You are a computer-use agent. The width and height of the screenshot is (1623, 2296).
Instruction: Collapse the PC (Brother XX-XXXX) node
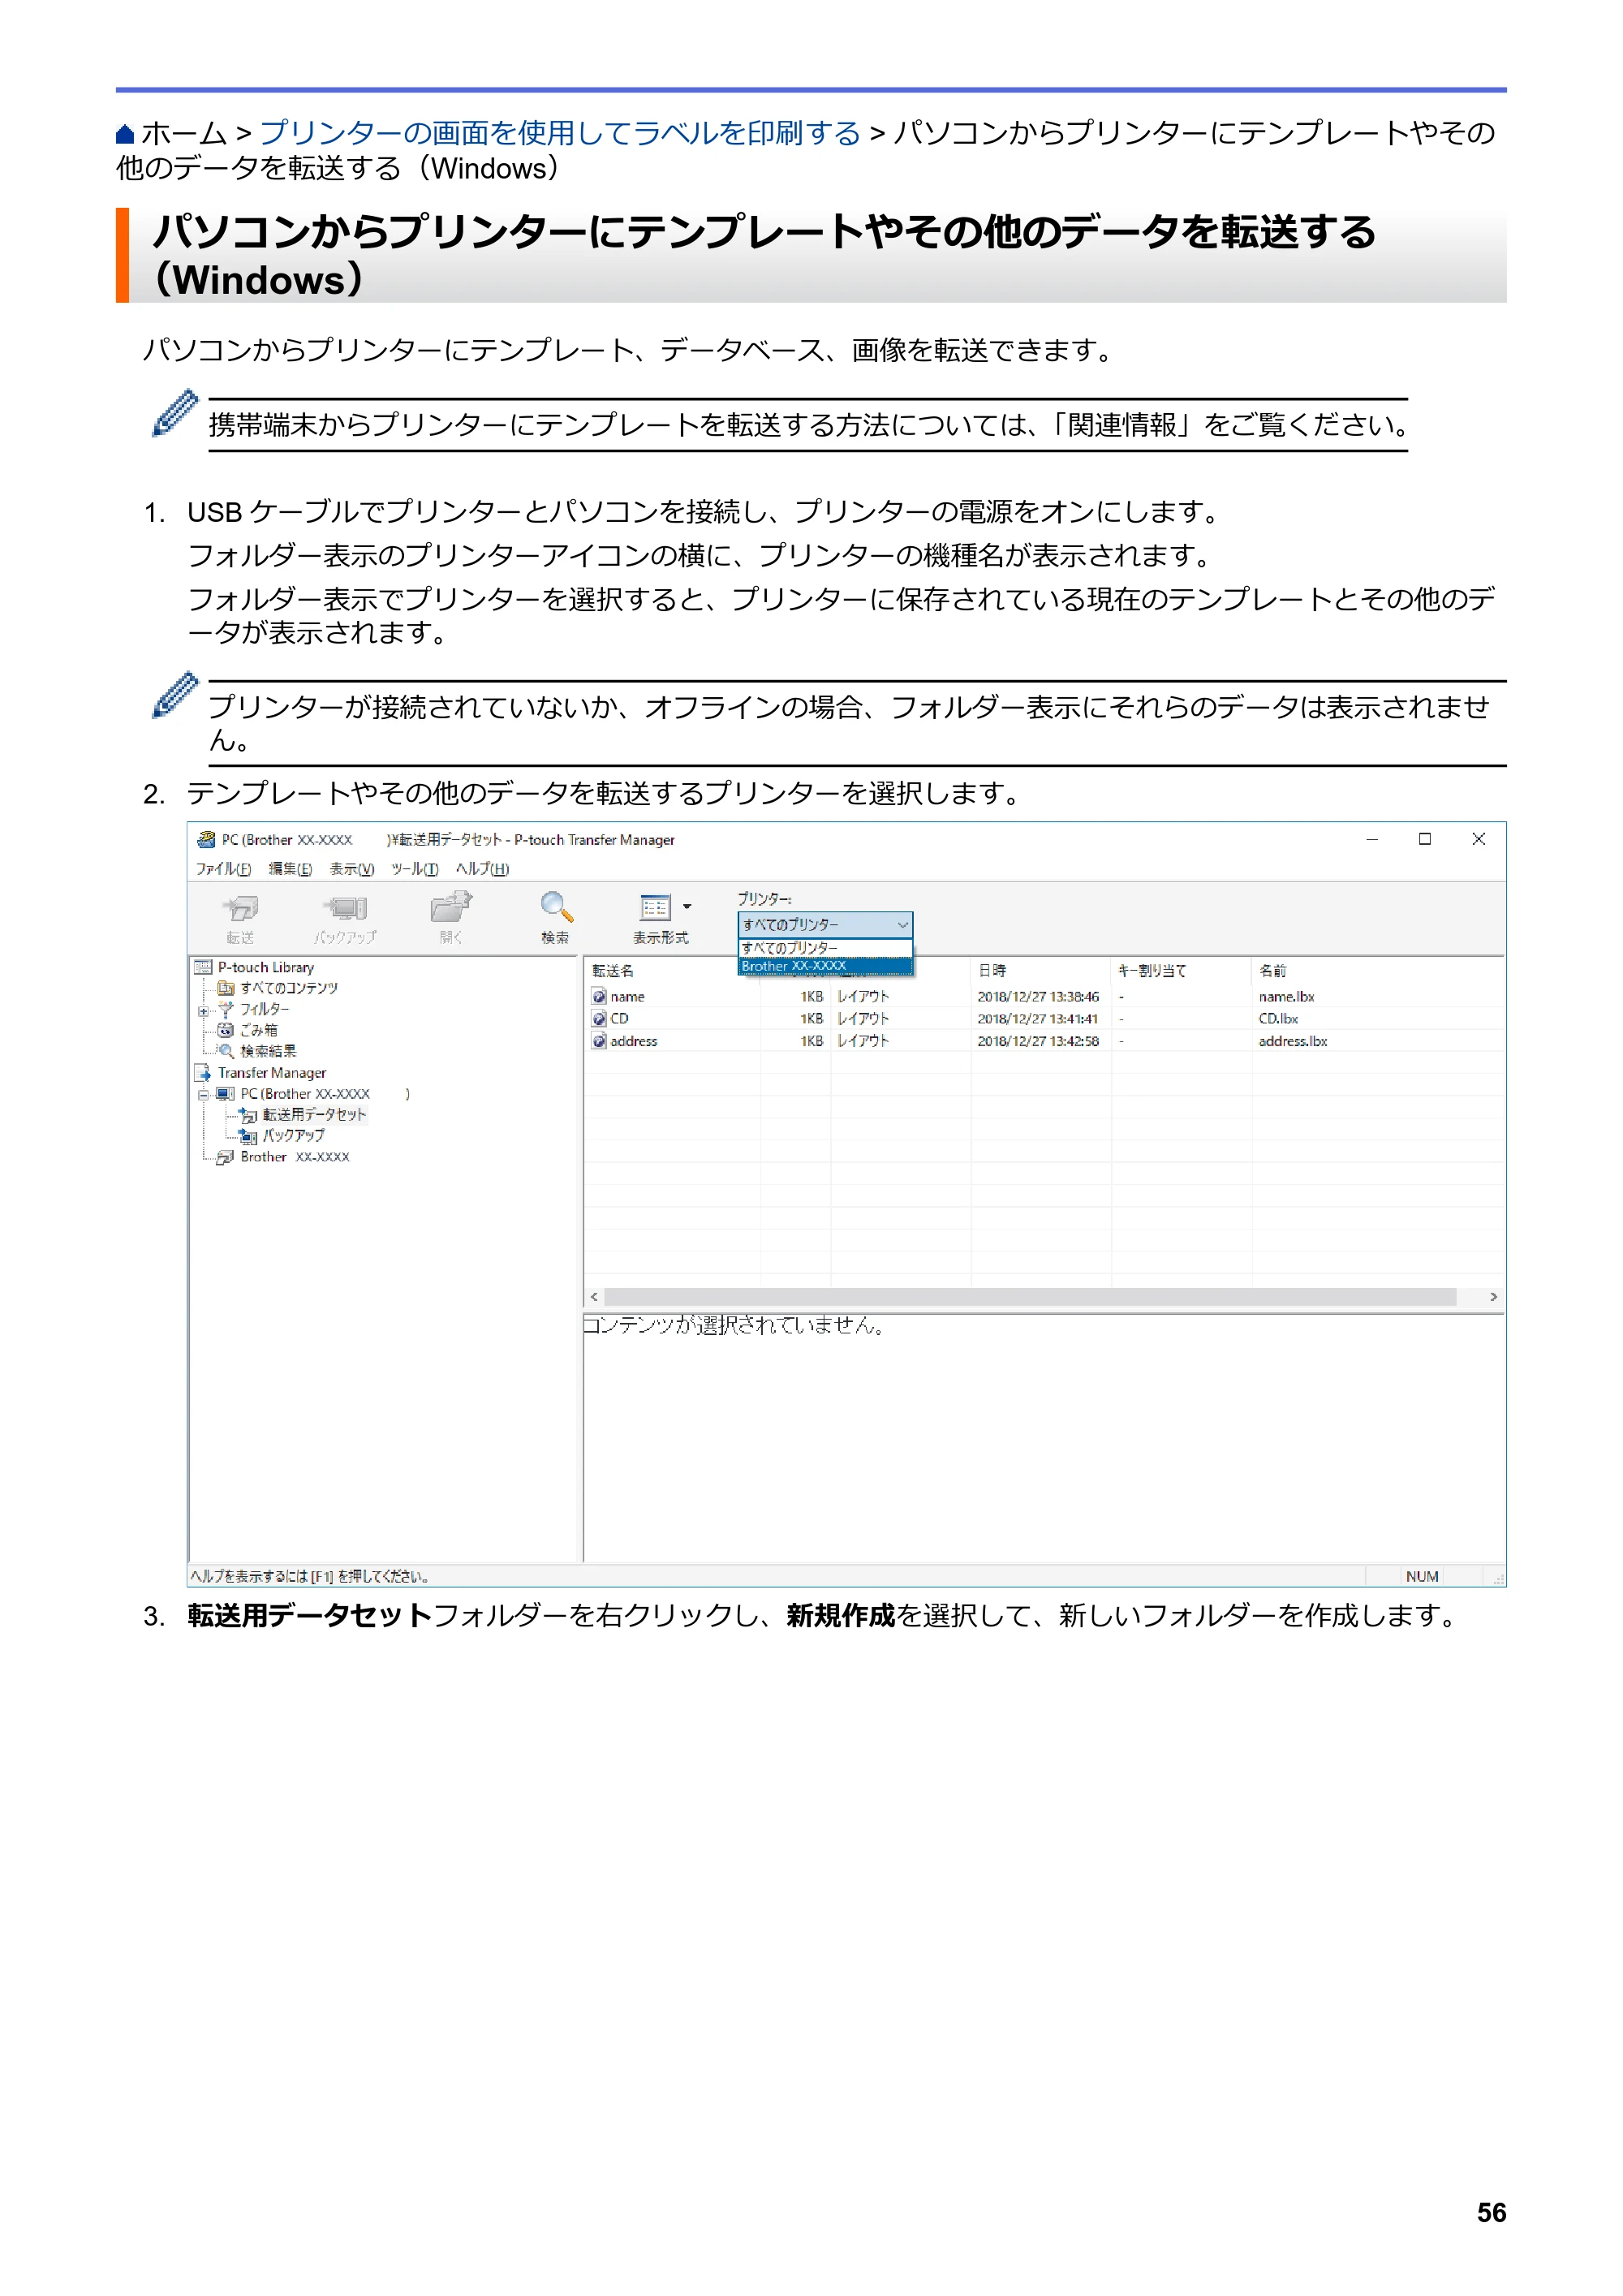(x=203, y=1095)
